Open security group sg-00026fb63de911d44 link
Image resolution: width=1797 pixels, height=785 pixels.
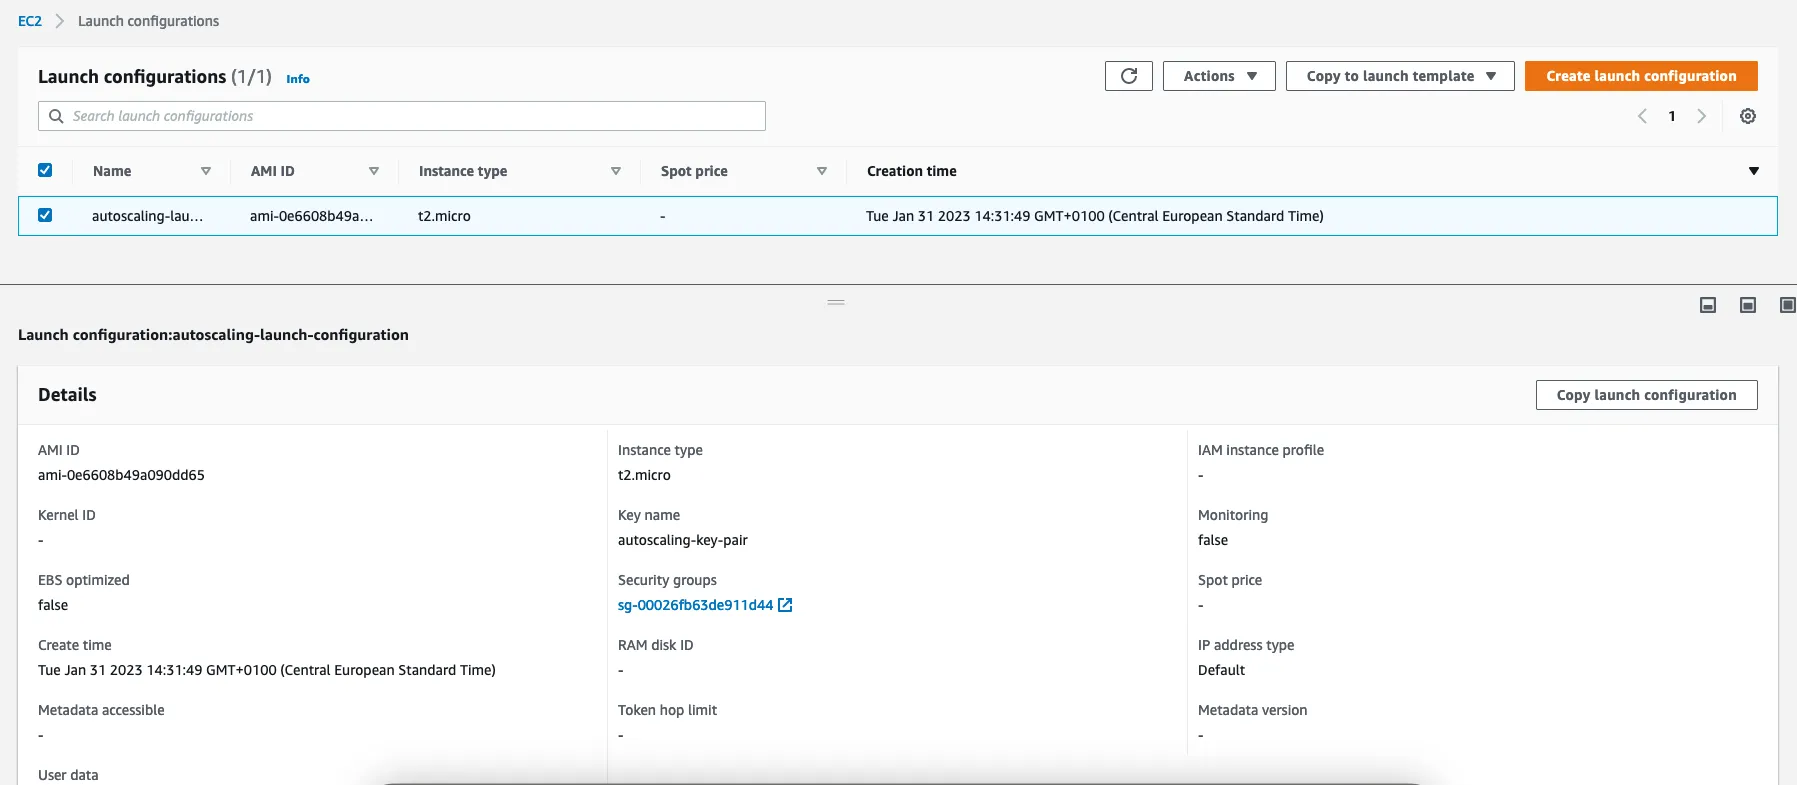[x=695, y=605]
